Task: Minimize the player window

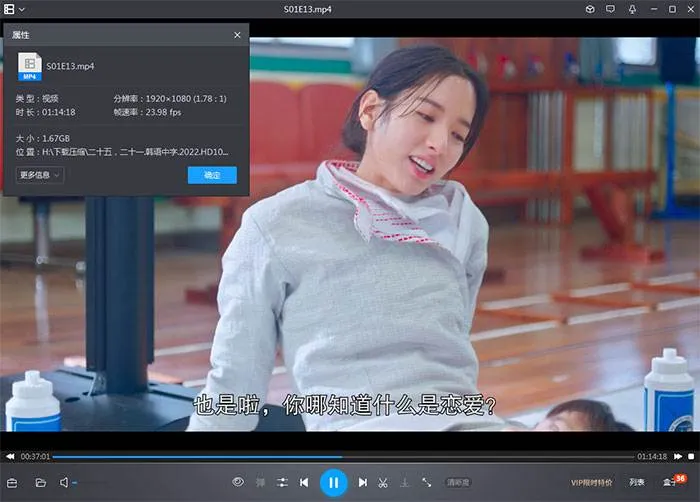Action: [x=654, y=9]
